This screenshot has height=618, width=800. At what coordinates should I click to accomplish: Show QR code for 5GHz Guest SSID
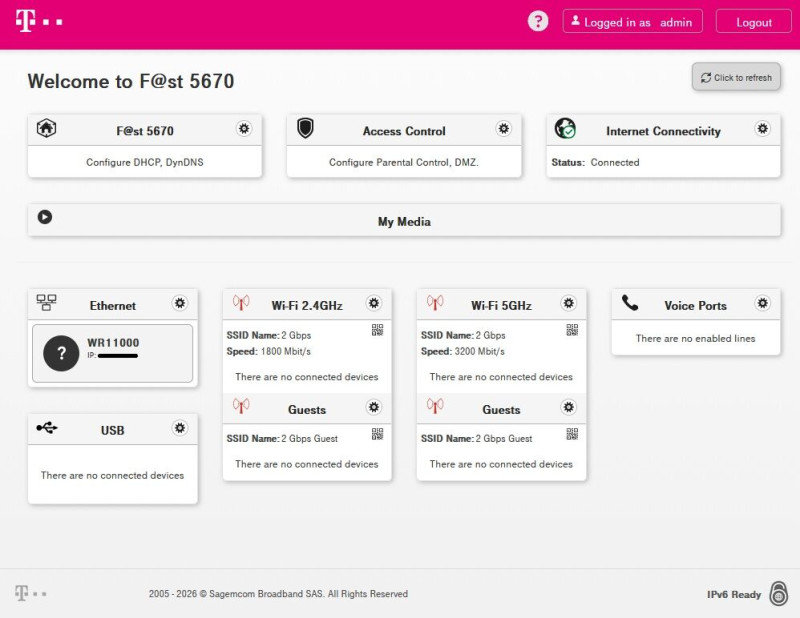pyautogui.click(x=572, y=434)
